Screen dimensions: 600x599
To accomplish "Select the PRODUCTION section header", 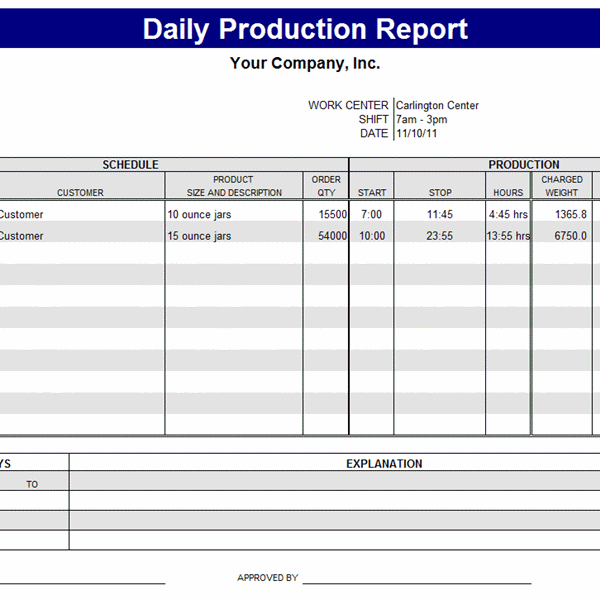I will [x=523, y=164].
